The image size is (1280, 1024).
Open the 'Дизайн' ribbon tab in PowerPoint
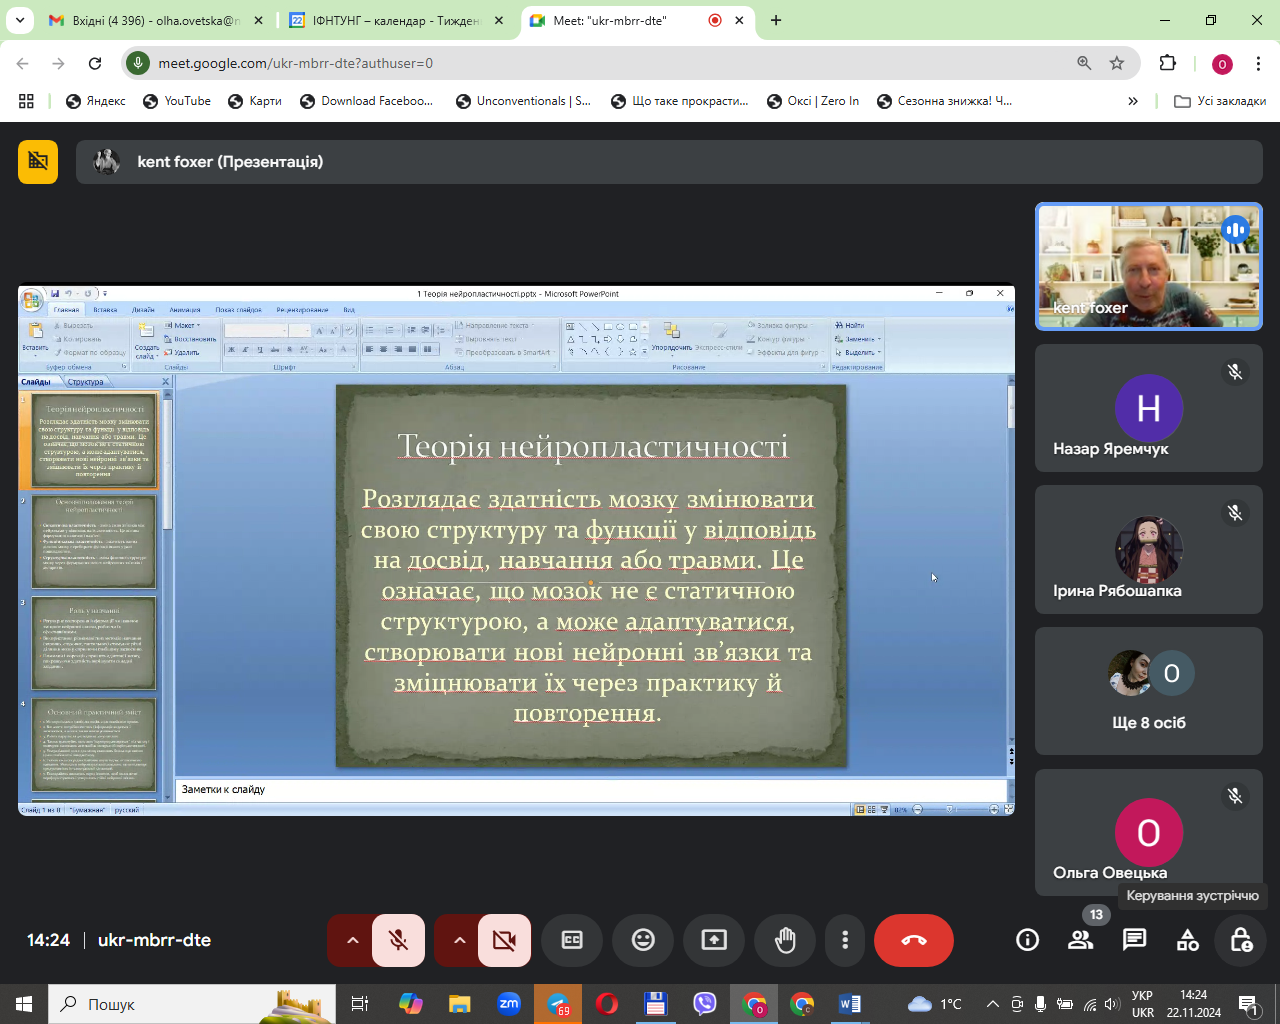click(x=143, y=310)
